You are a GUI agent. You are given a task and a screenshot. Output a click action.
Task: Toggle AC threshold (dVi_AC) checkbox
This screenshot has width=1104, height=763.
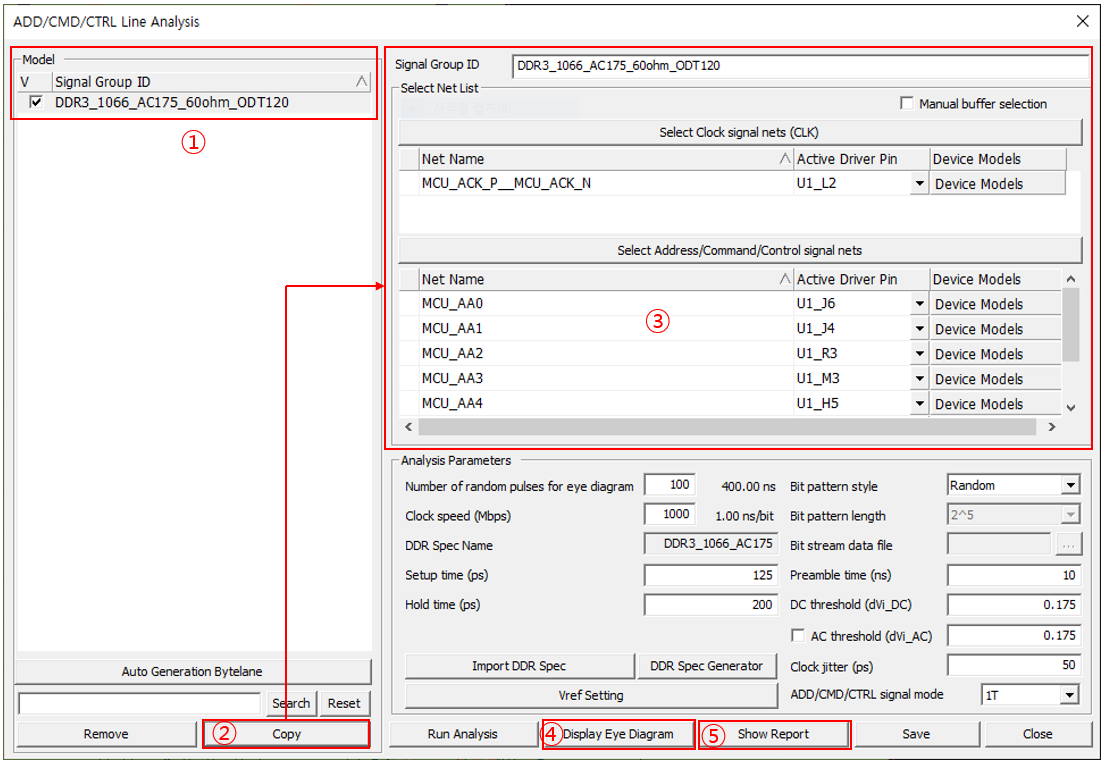798,635
